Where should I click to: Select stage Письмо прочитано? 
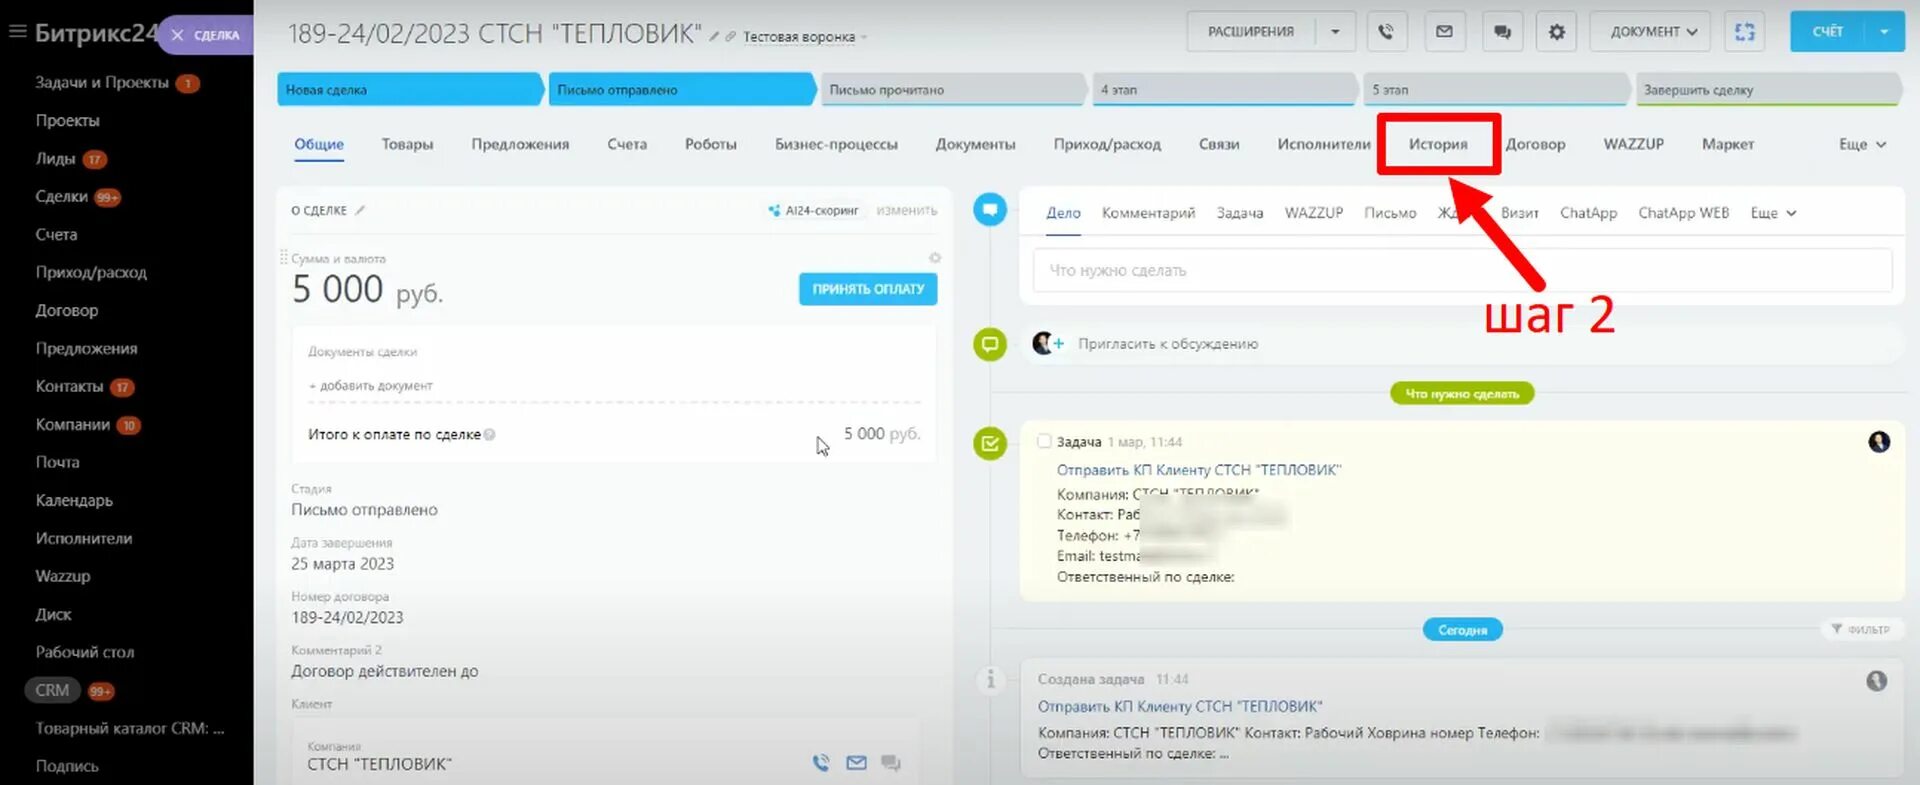952,90
